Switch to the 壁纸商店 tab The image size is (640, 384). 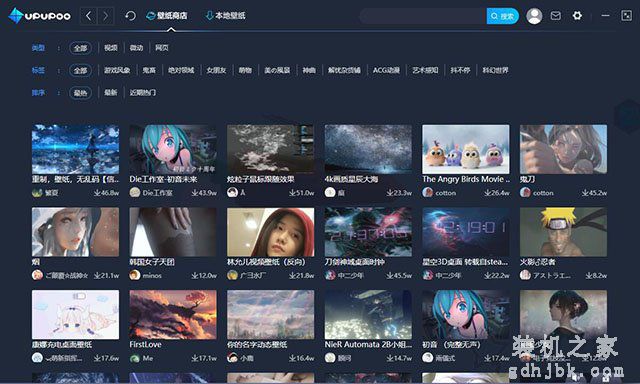(167, 16)
